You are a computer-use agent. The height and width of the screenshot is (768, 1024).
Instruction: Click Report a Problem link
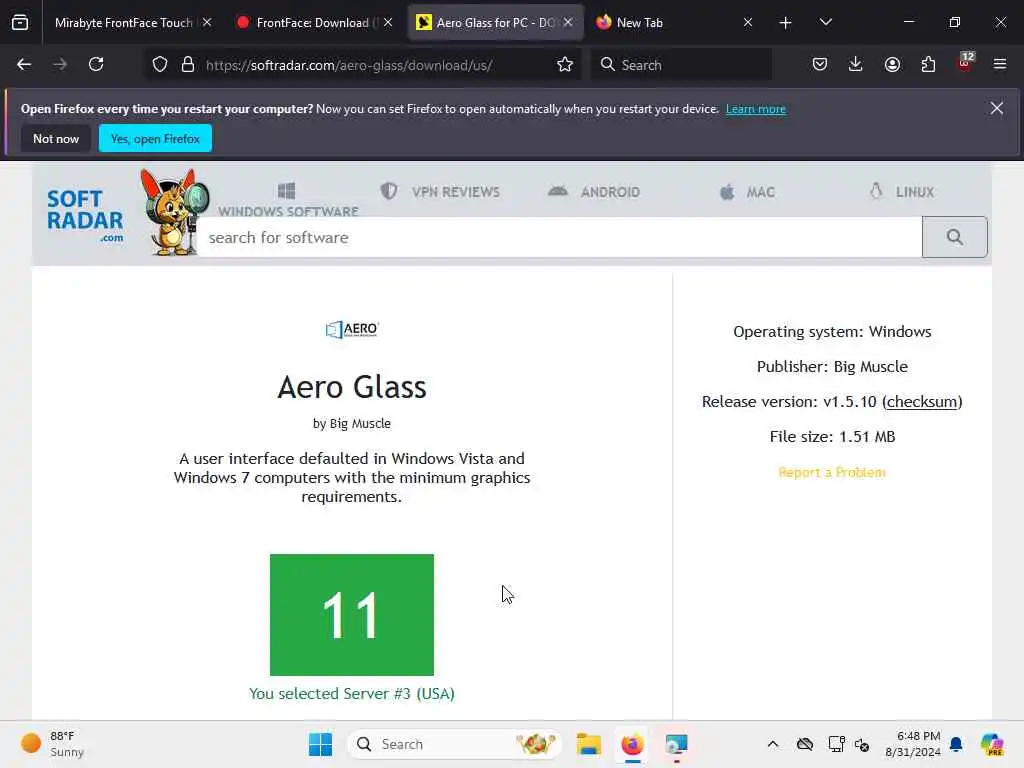click(832, 472)
